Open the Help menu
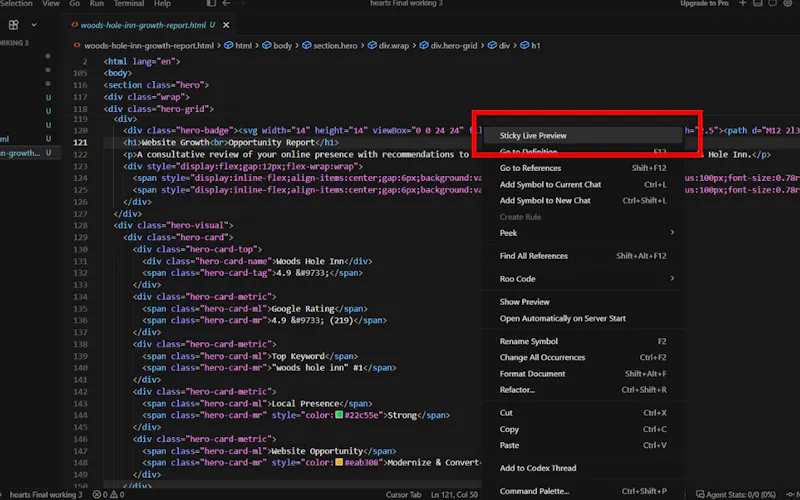 coord(162,4)
